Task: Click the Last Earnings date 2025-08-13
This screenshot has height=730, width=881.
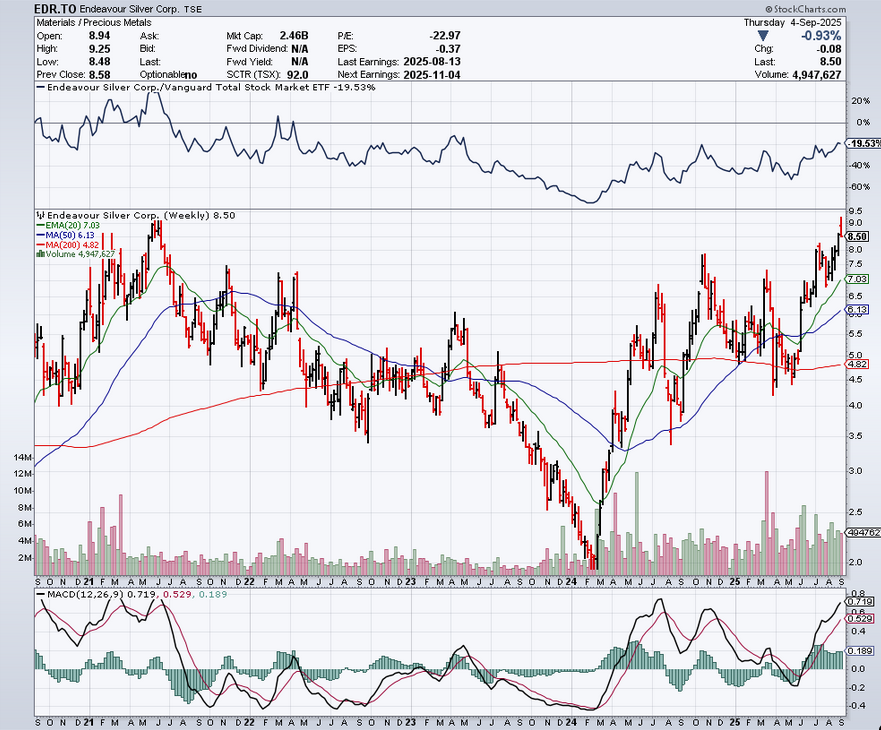Action: (432, 62)
